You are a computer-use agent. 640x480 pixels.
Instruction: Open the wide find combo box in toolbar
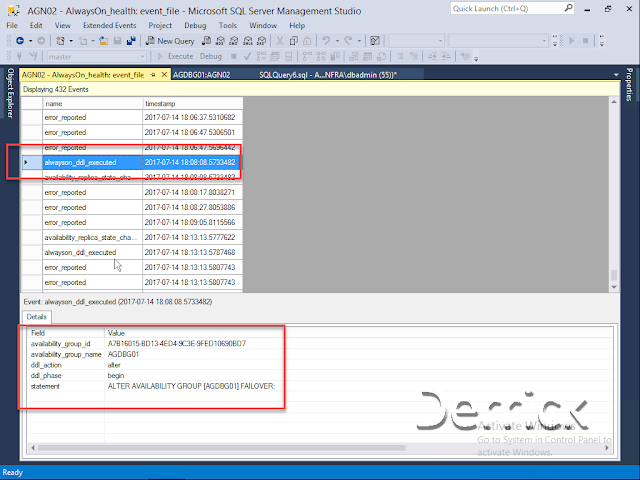[498, 40]
